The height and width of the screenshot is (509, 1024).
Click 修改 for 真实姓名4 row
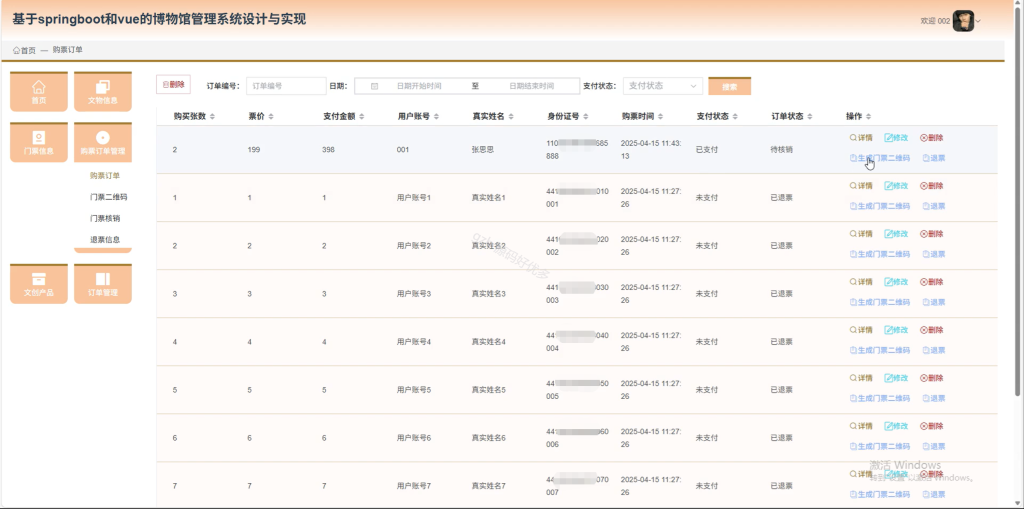[896, 330]
